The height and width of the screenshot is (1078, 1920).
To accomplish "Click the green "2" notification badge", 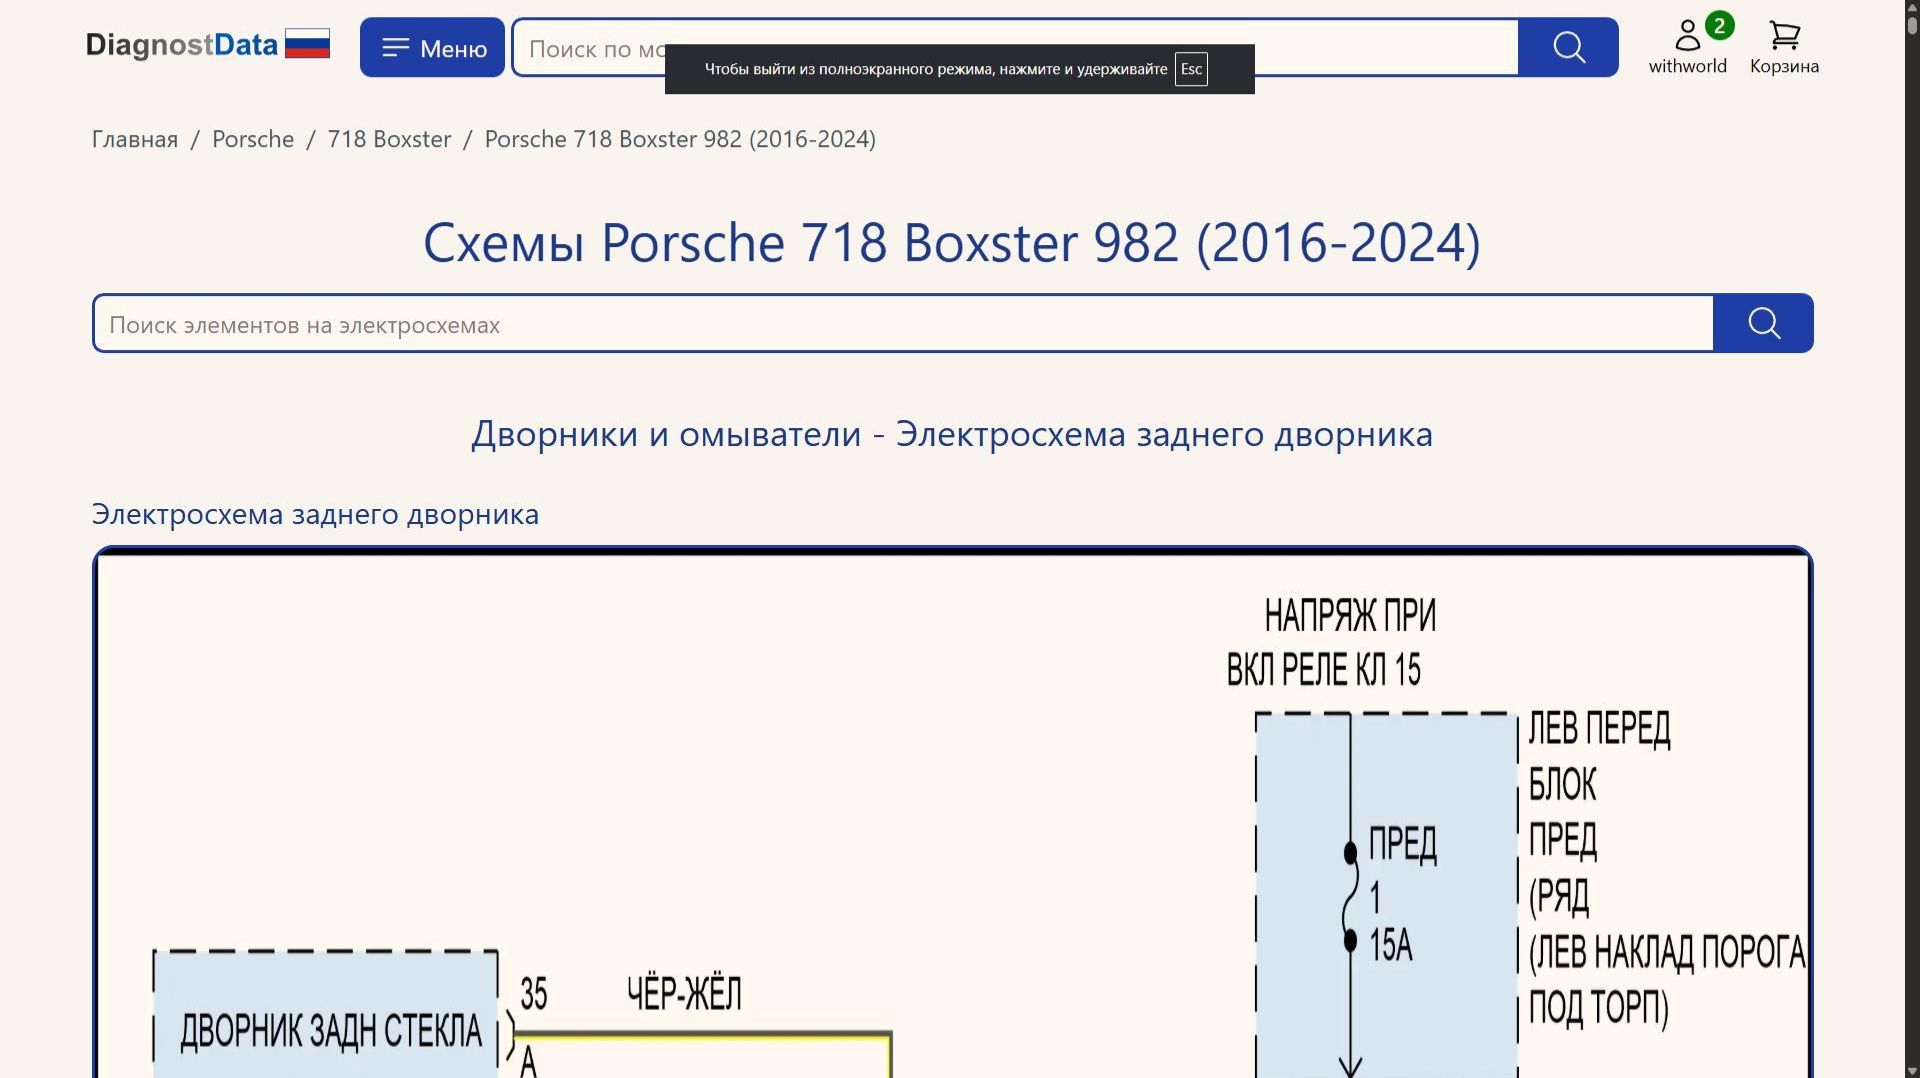I will 1720,26.
